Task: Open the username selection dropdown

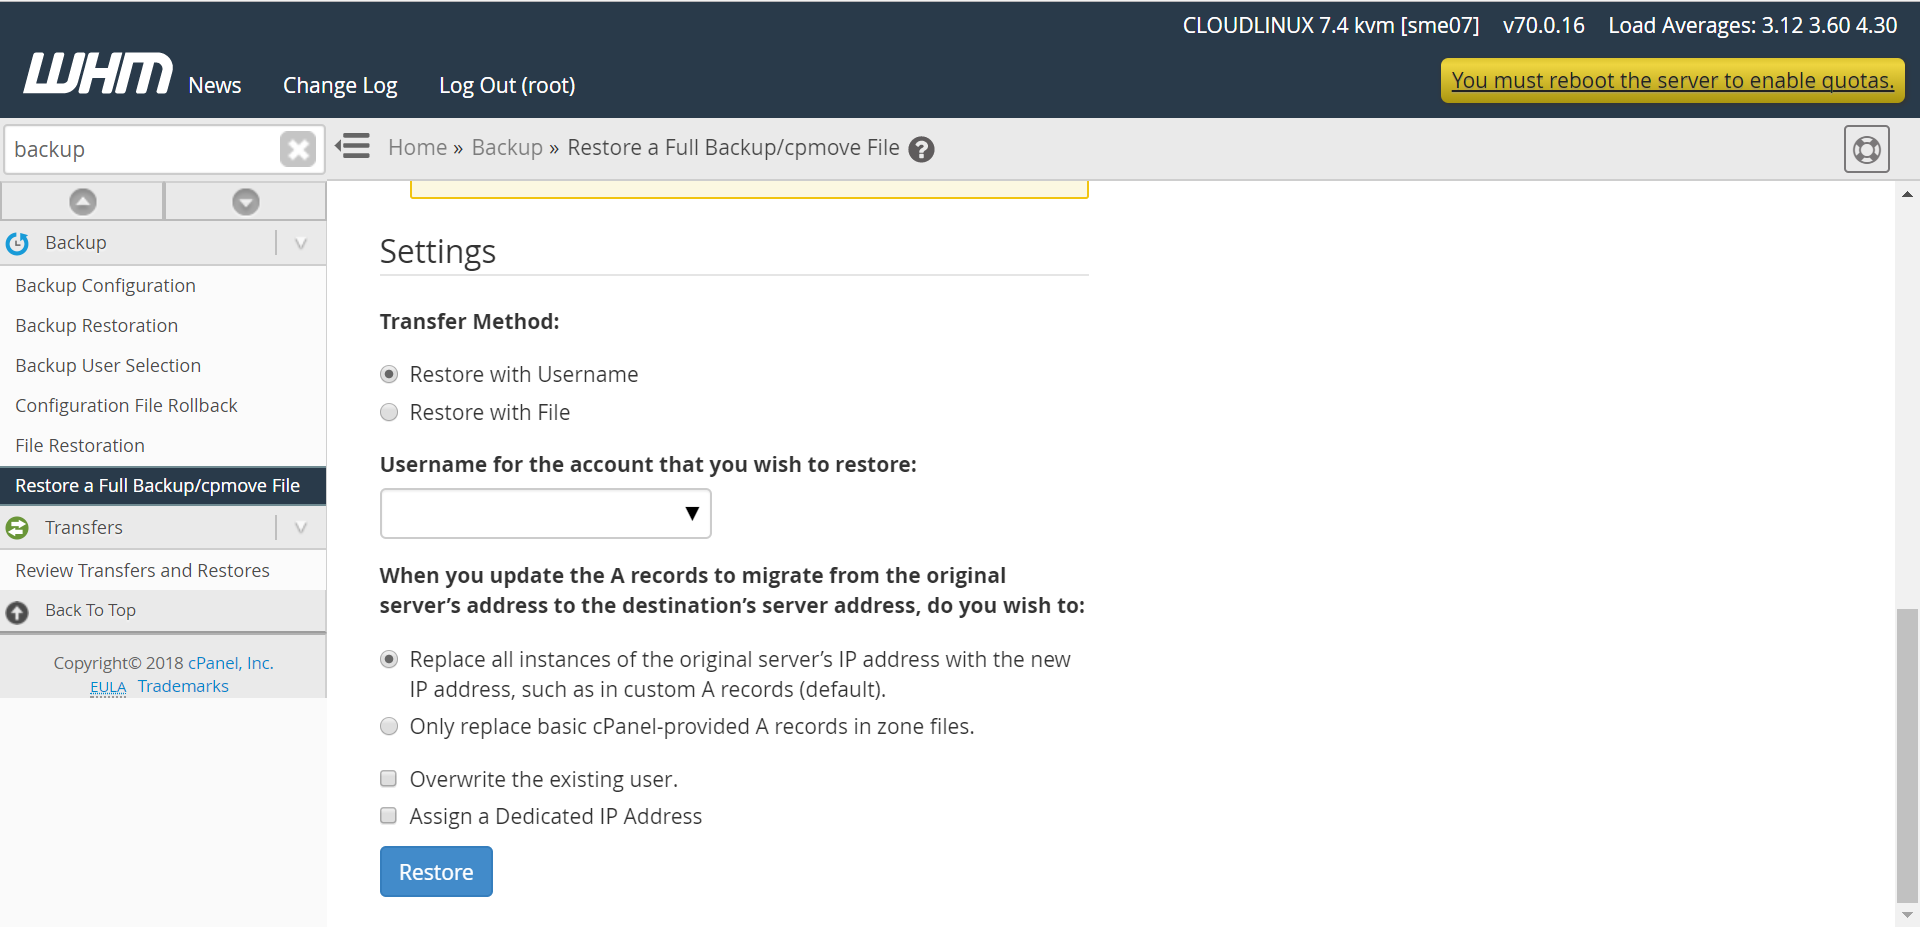Action: pyautogui.click(x=545, y=514)
